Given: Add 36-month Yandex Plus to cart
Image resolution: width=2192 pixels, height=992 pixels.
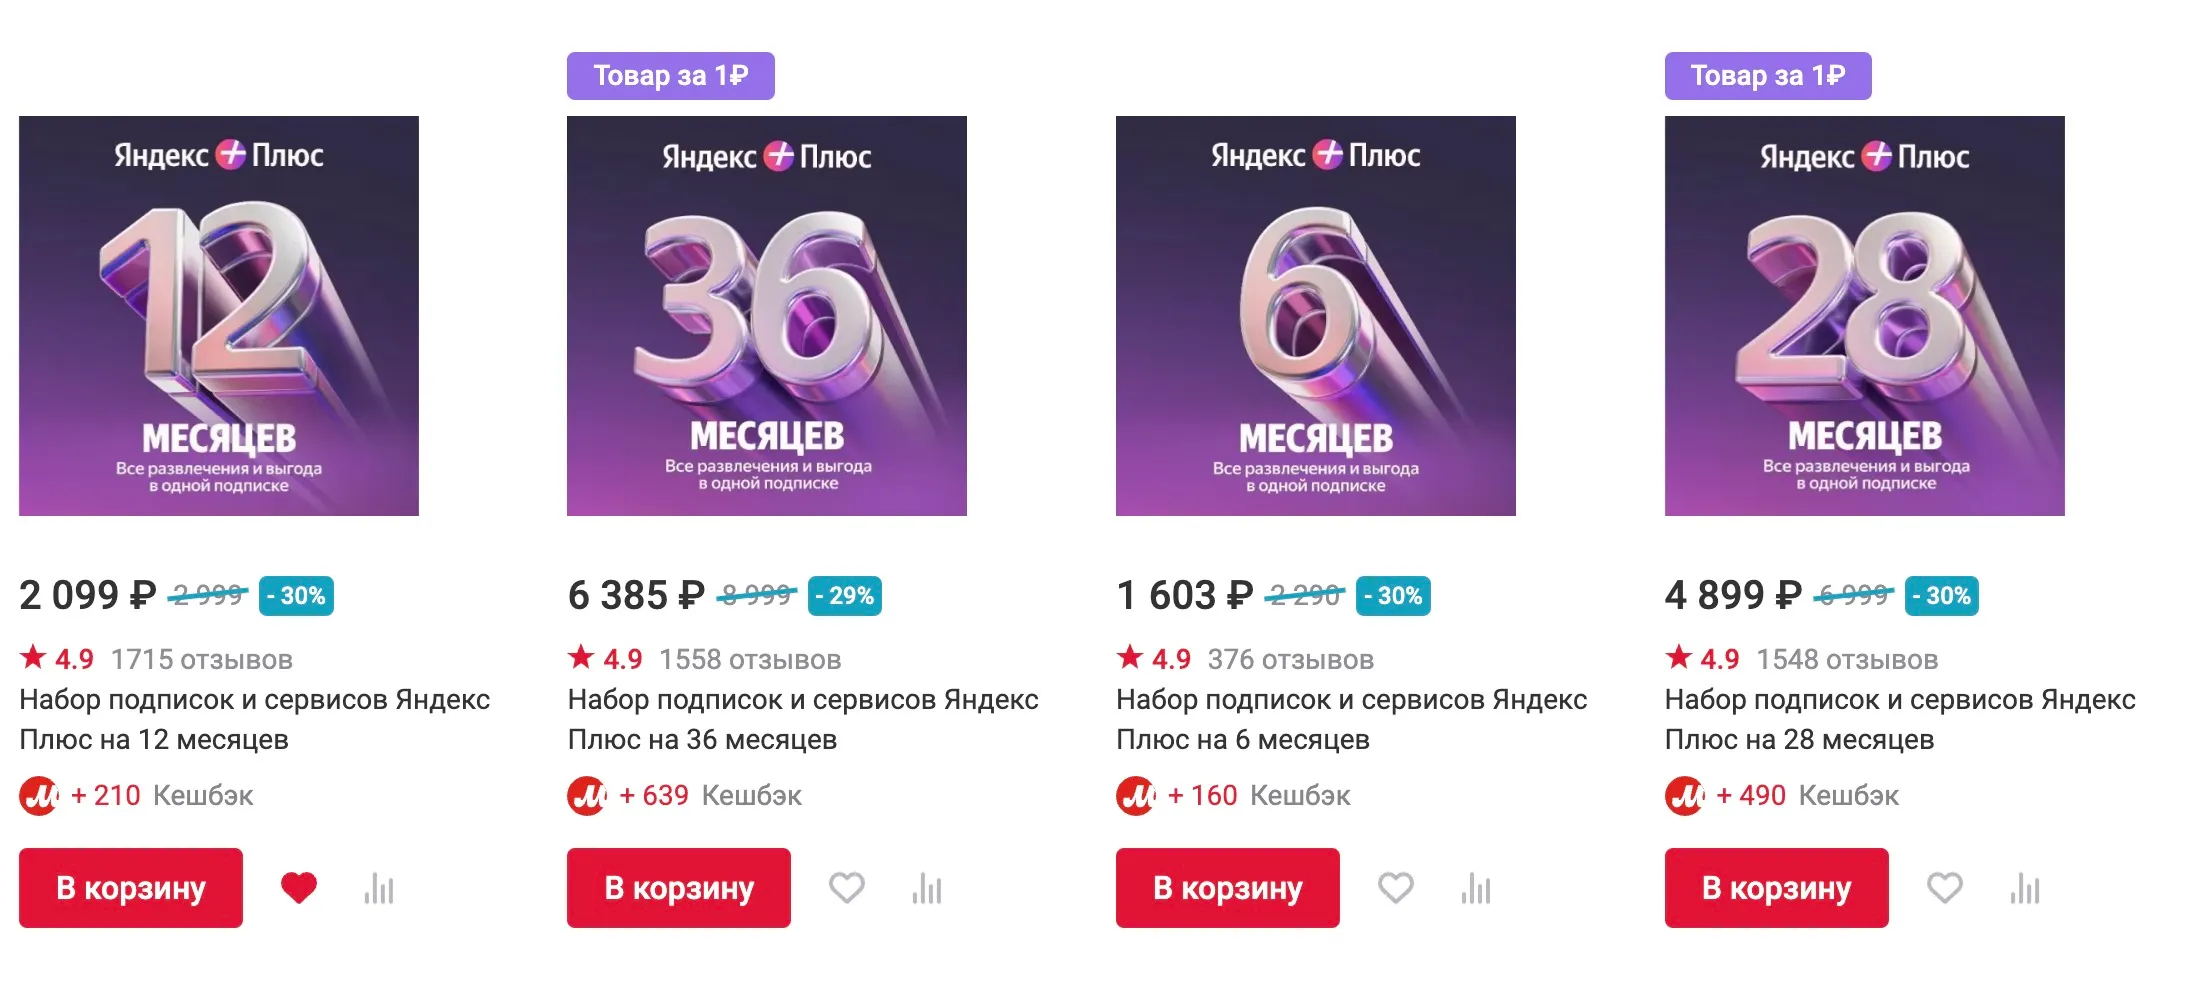Looking at the screenshot, I should pyautogui.click(x=679, y=888).
